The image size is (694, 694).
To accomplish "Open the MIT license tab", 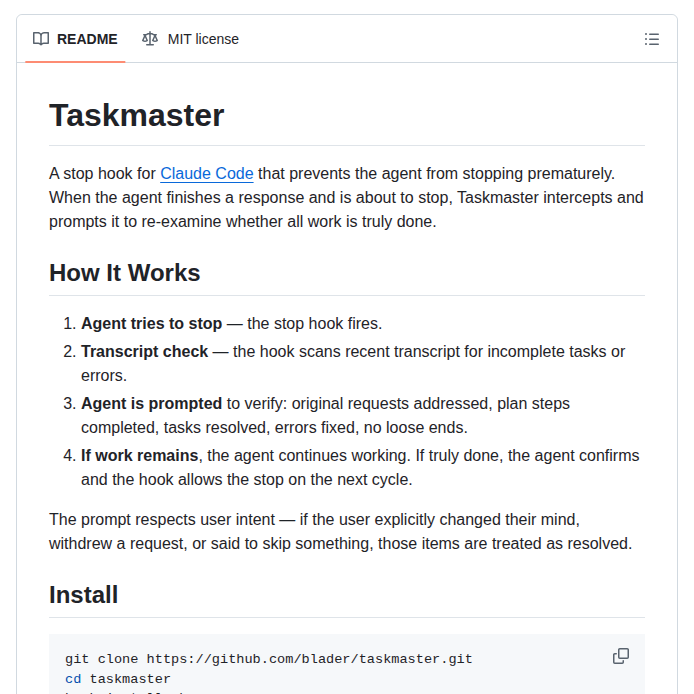I will (x=190, y=39).
